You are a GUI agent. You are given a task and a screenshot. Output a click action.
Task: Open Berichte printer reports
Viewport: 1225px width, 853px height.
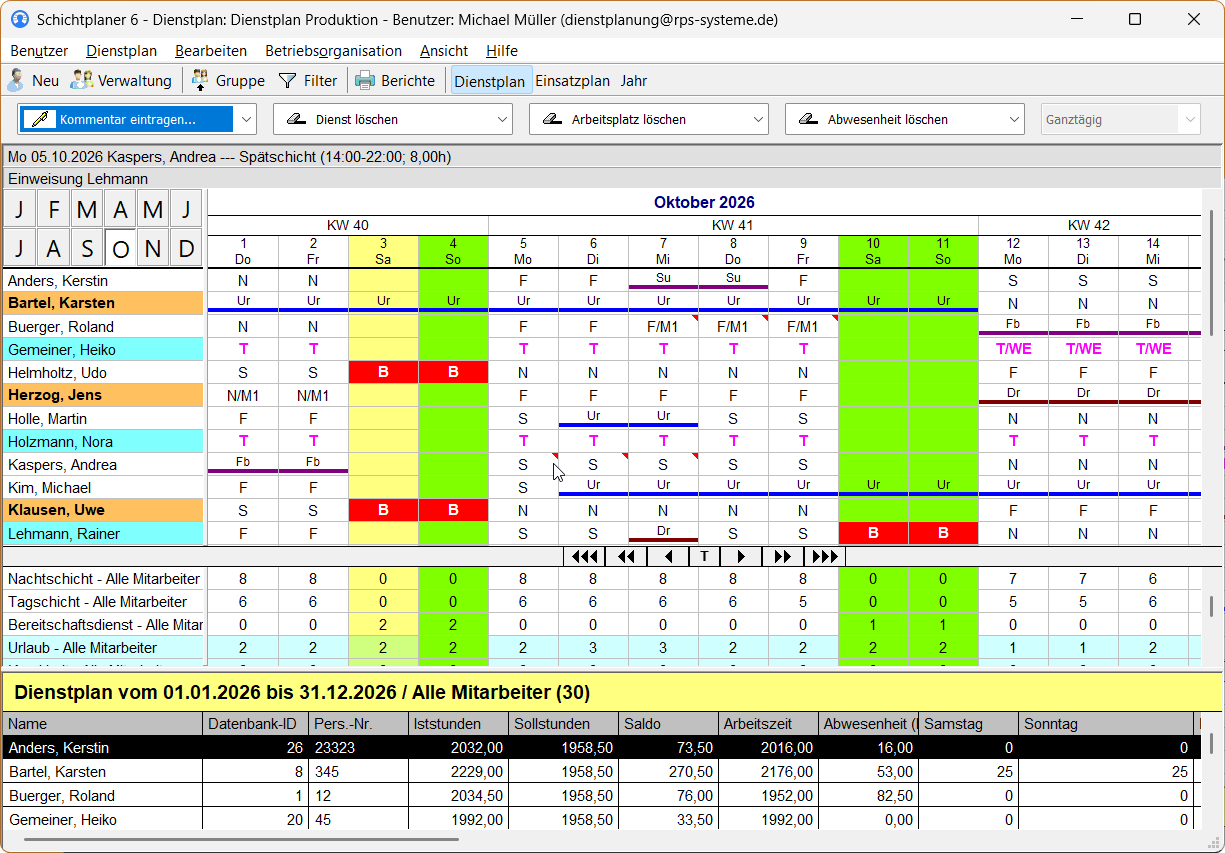(x=396, y=81)
